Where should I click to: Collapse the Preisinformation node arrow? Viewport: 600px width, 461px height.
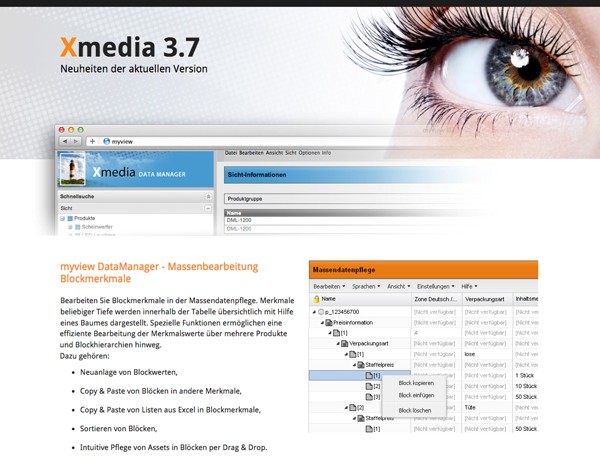point(322,323)
